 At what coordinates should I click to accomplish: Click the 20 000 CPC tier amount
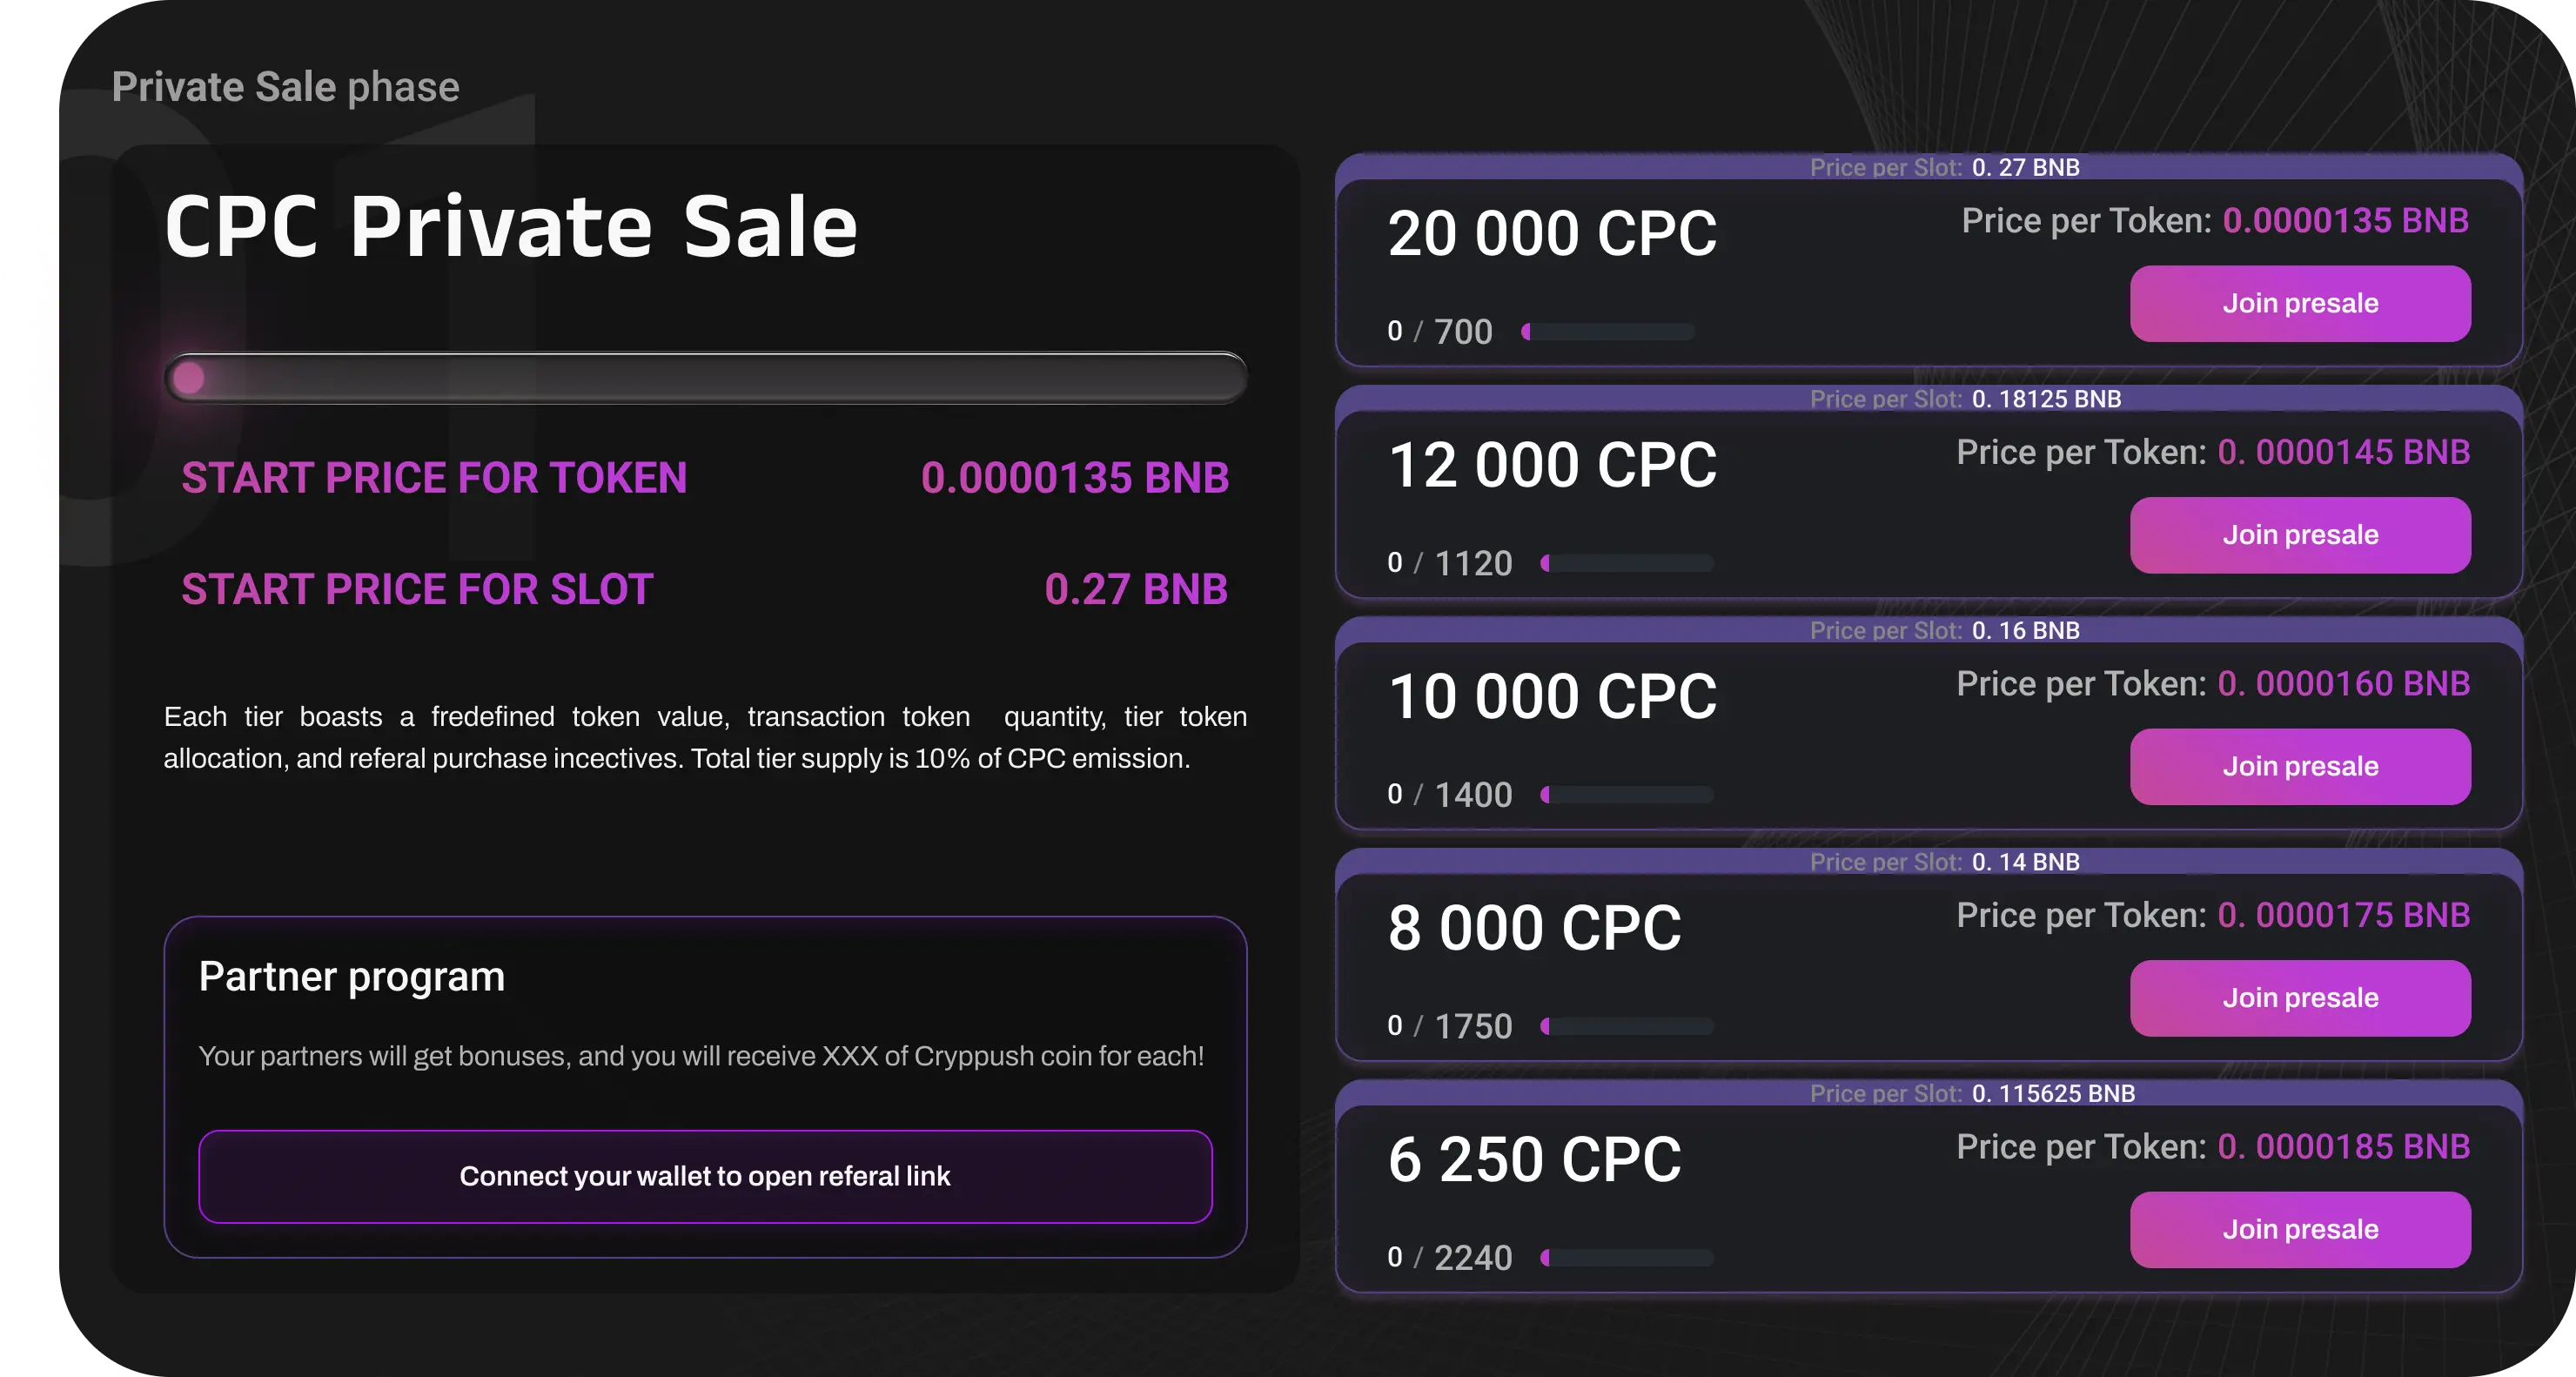[1551, 234]
